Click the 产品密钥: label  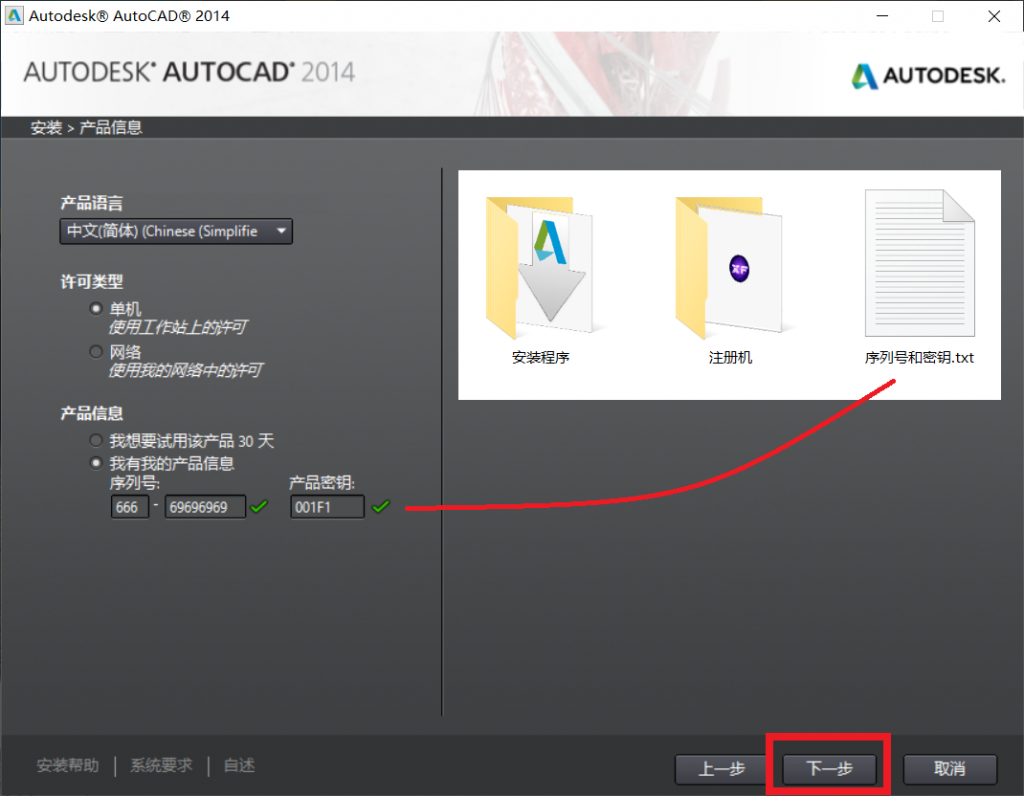[x=322, y=483]
